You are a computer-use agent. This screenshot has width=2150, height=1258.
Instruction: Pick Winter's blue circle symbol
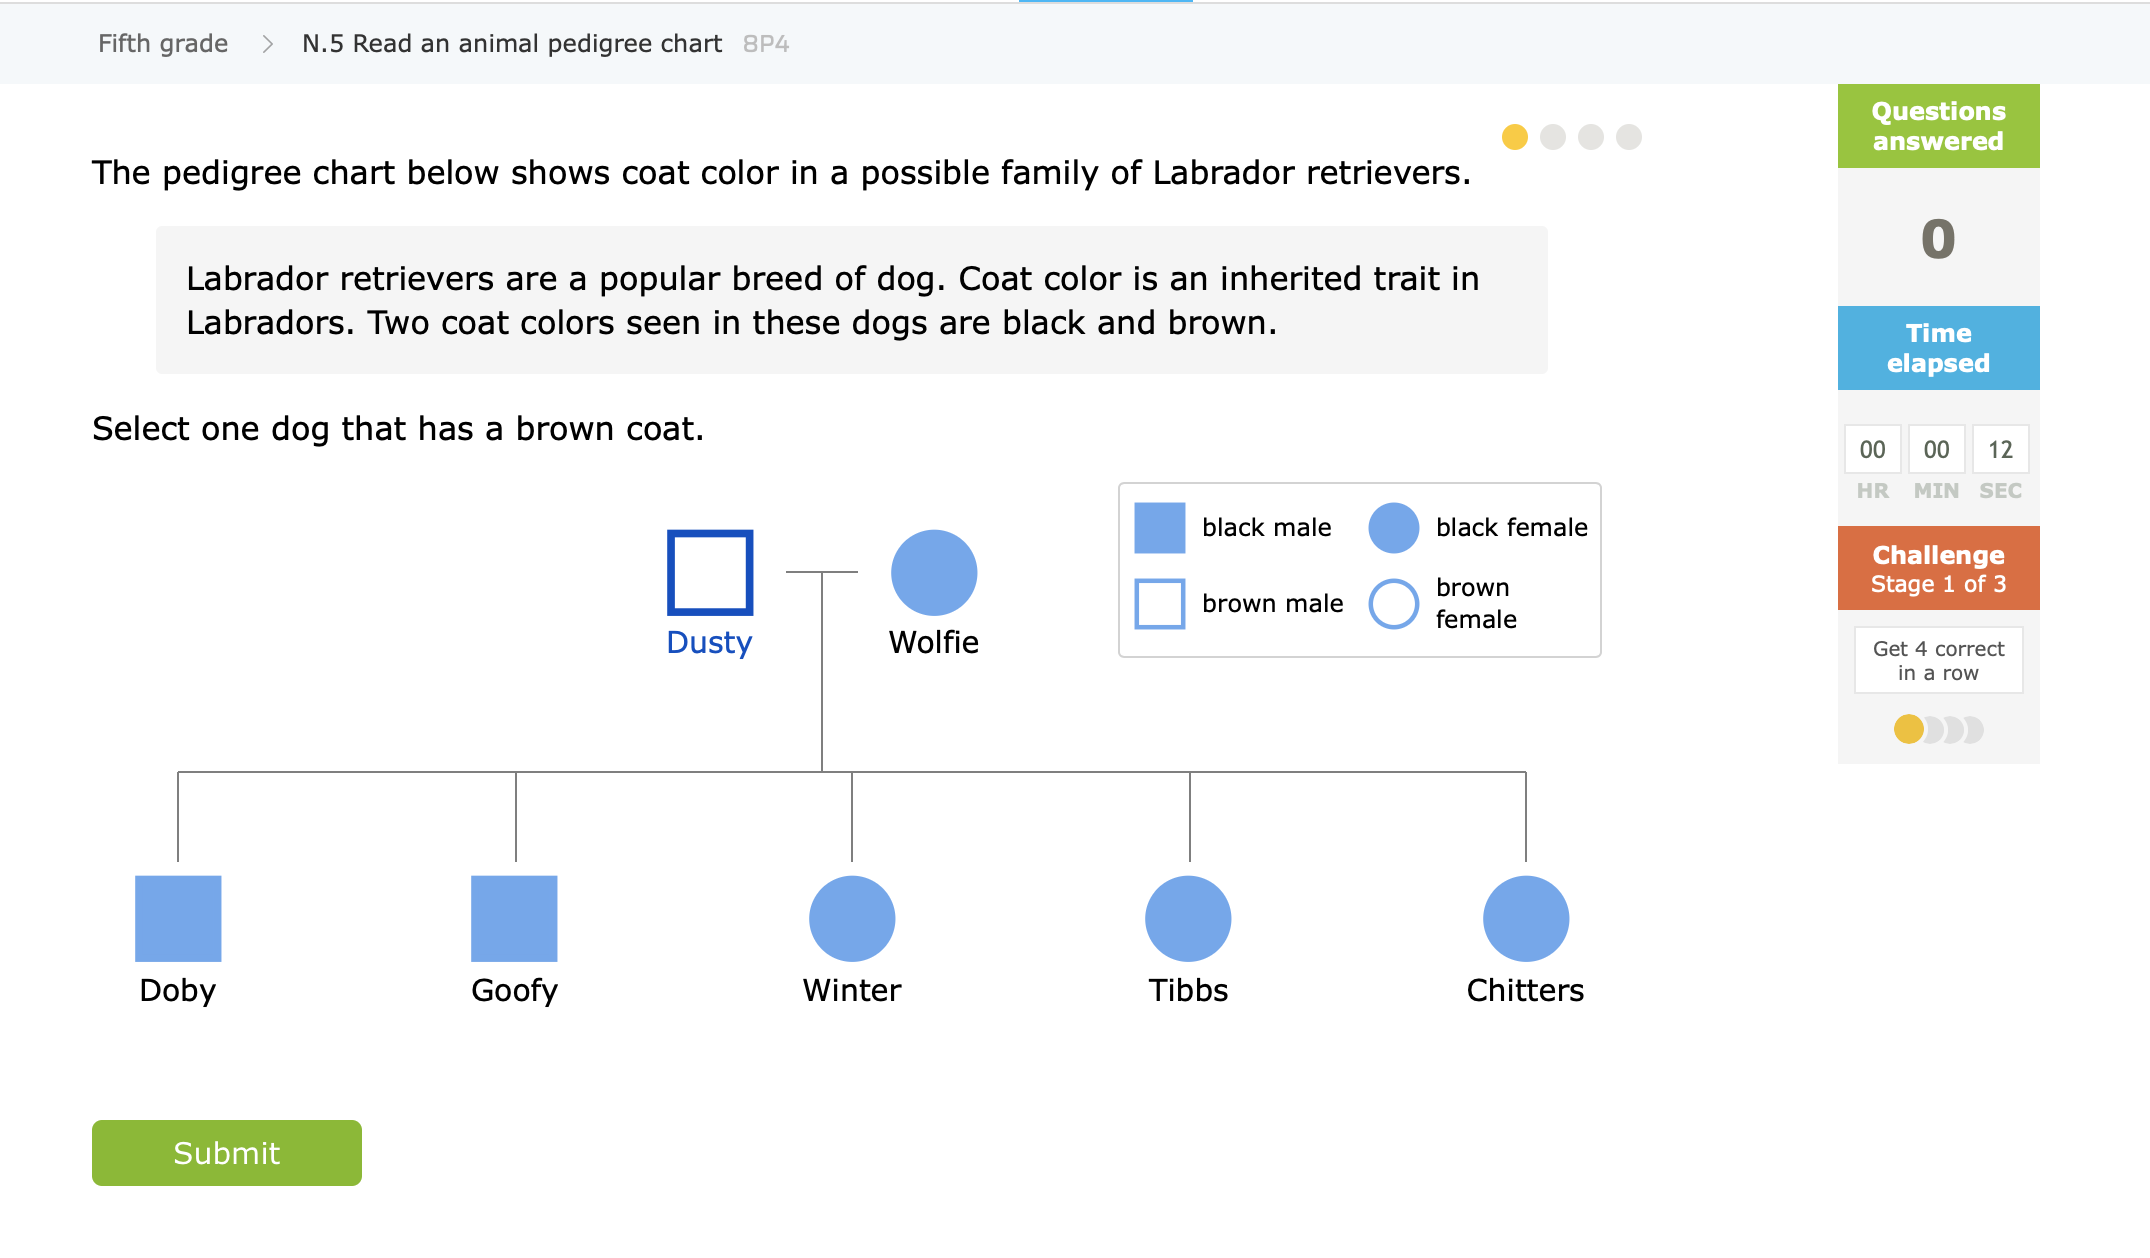[x=852, y=919]
